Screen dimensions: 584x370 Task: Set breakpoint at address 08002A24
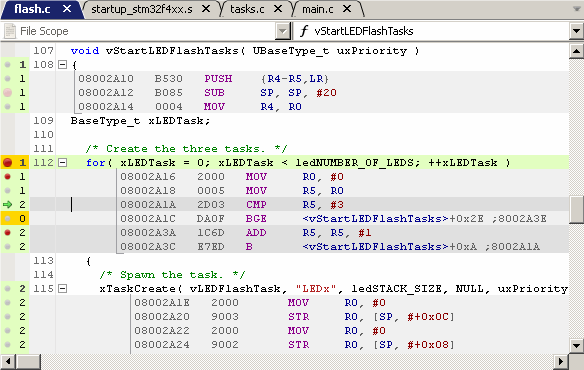(7, 345)
